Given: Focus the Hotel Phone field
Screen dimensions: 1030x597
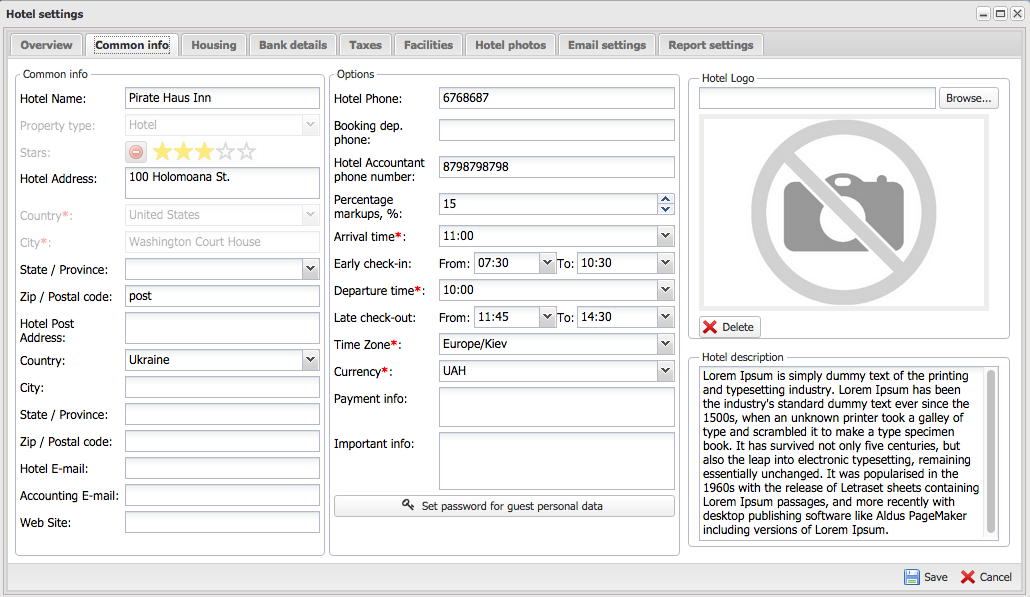Looking at the screenshot, I should click(x=556, y=98).
